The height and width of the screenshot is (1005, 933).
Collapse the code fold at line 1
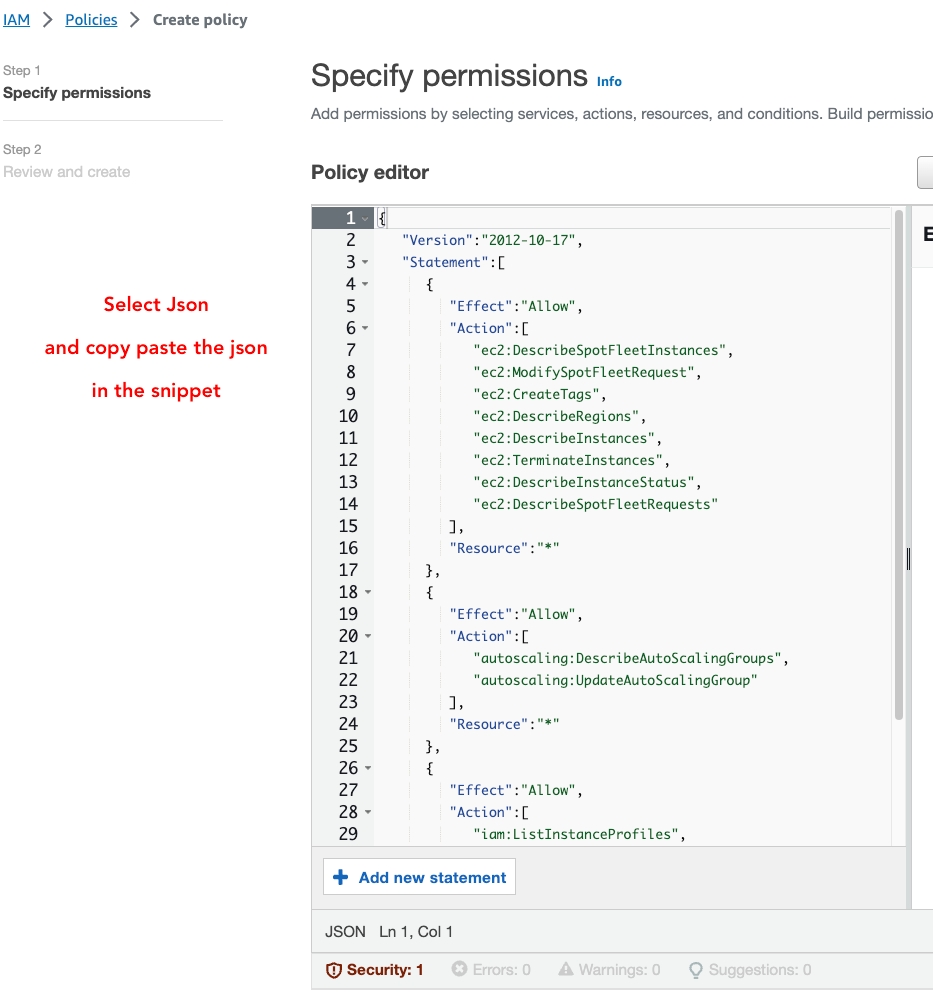click(x=365, y=218)
